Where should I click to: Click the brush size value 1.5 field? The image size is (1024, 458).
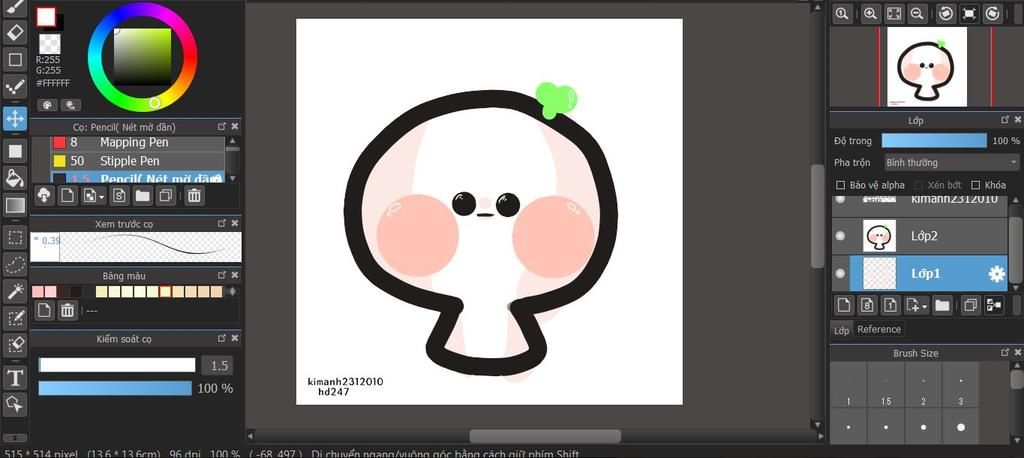coord(217,365)
